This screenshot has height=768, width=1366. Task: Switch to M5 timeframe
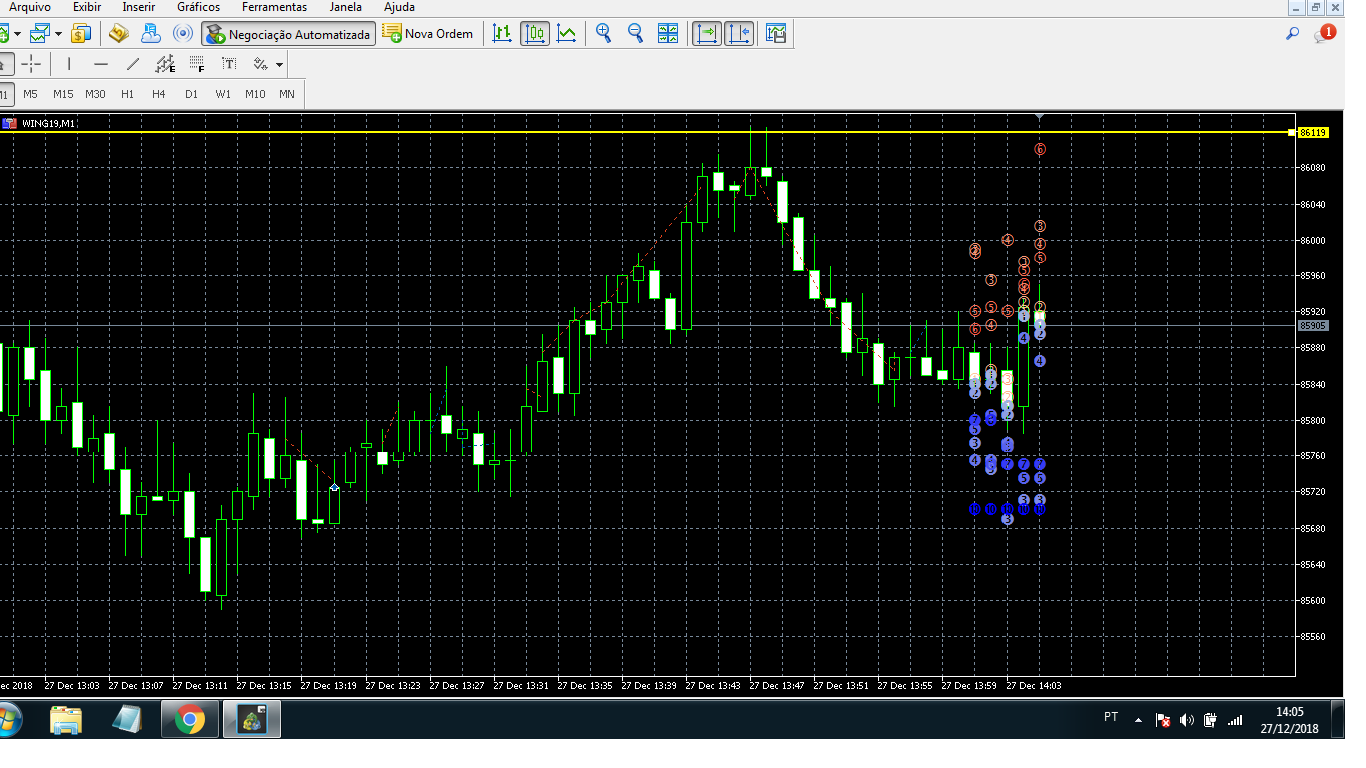coord(31,94)
